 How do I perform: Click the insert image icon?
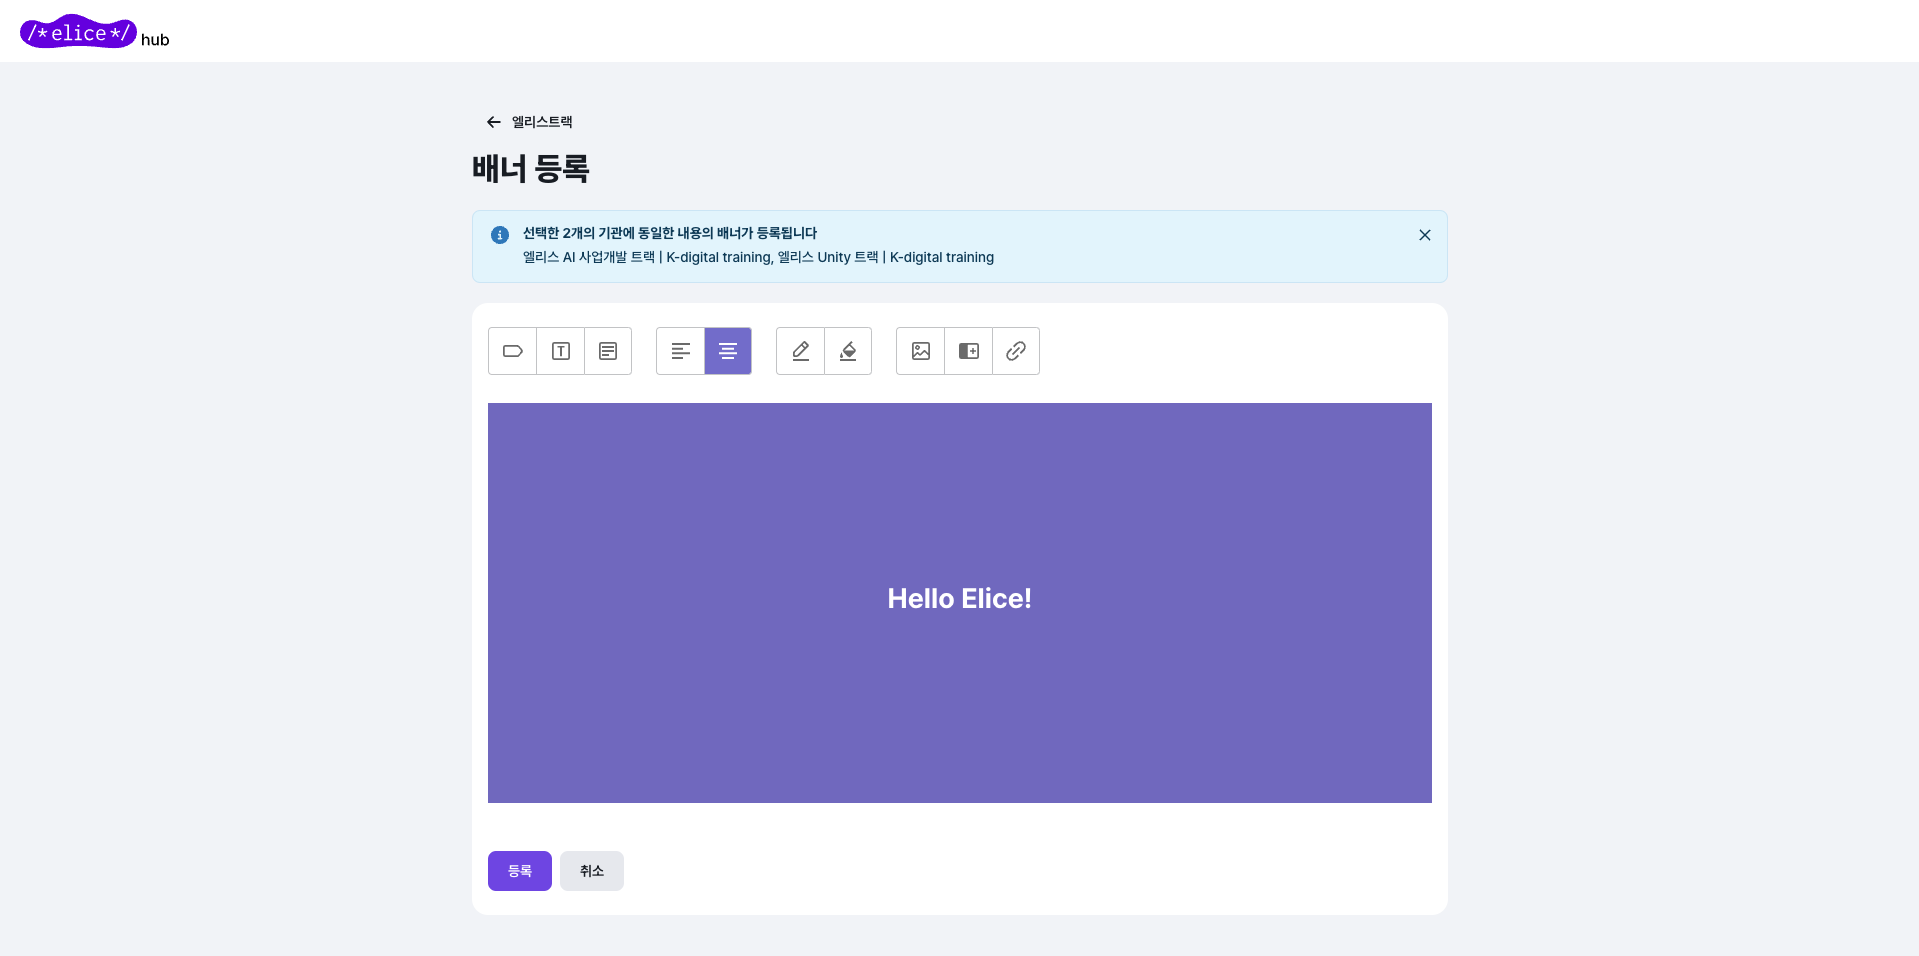coord(921,351)
